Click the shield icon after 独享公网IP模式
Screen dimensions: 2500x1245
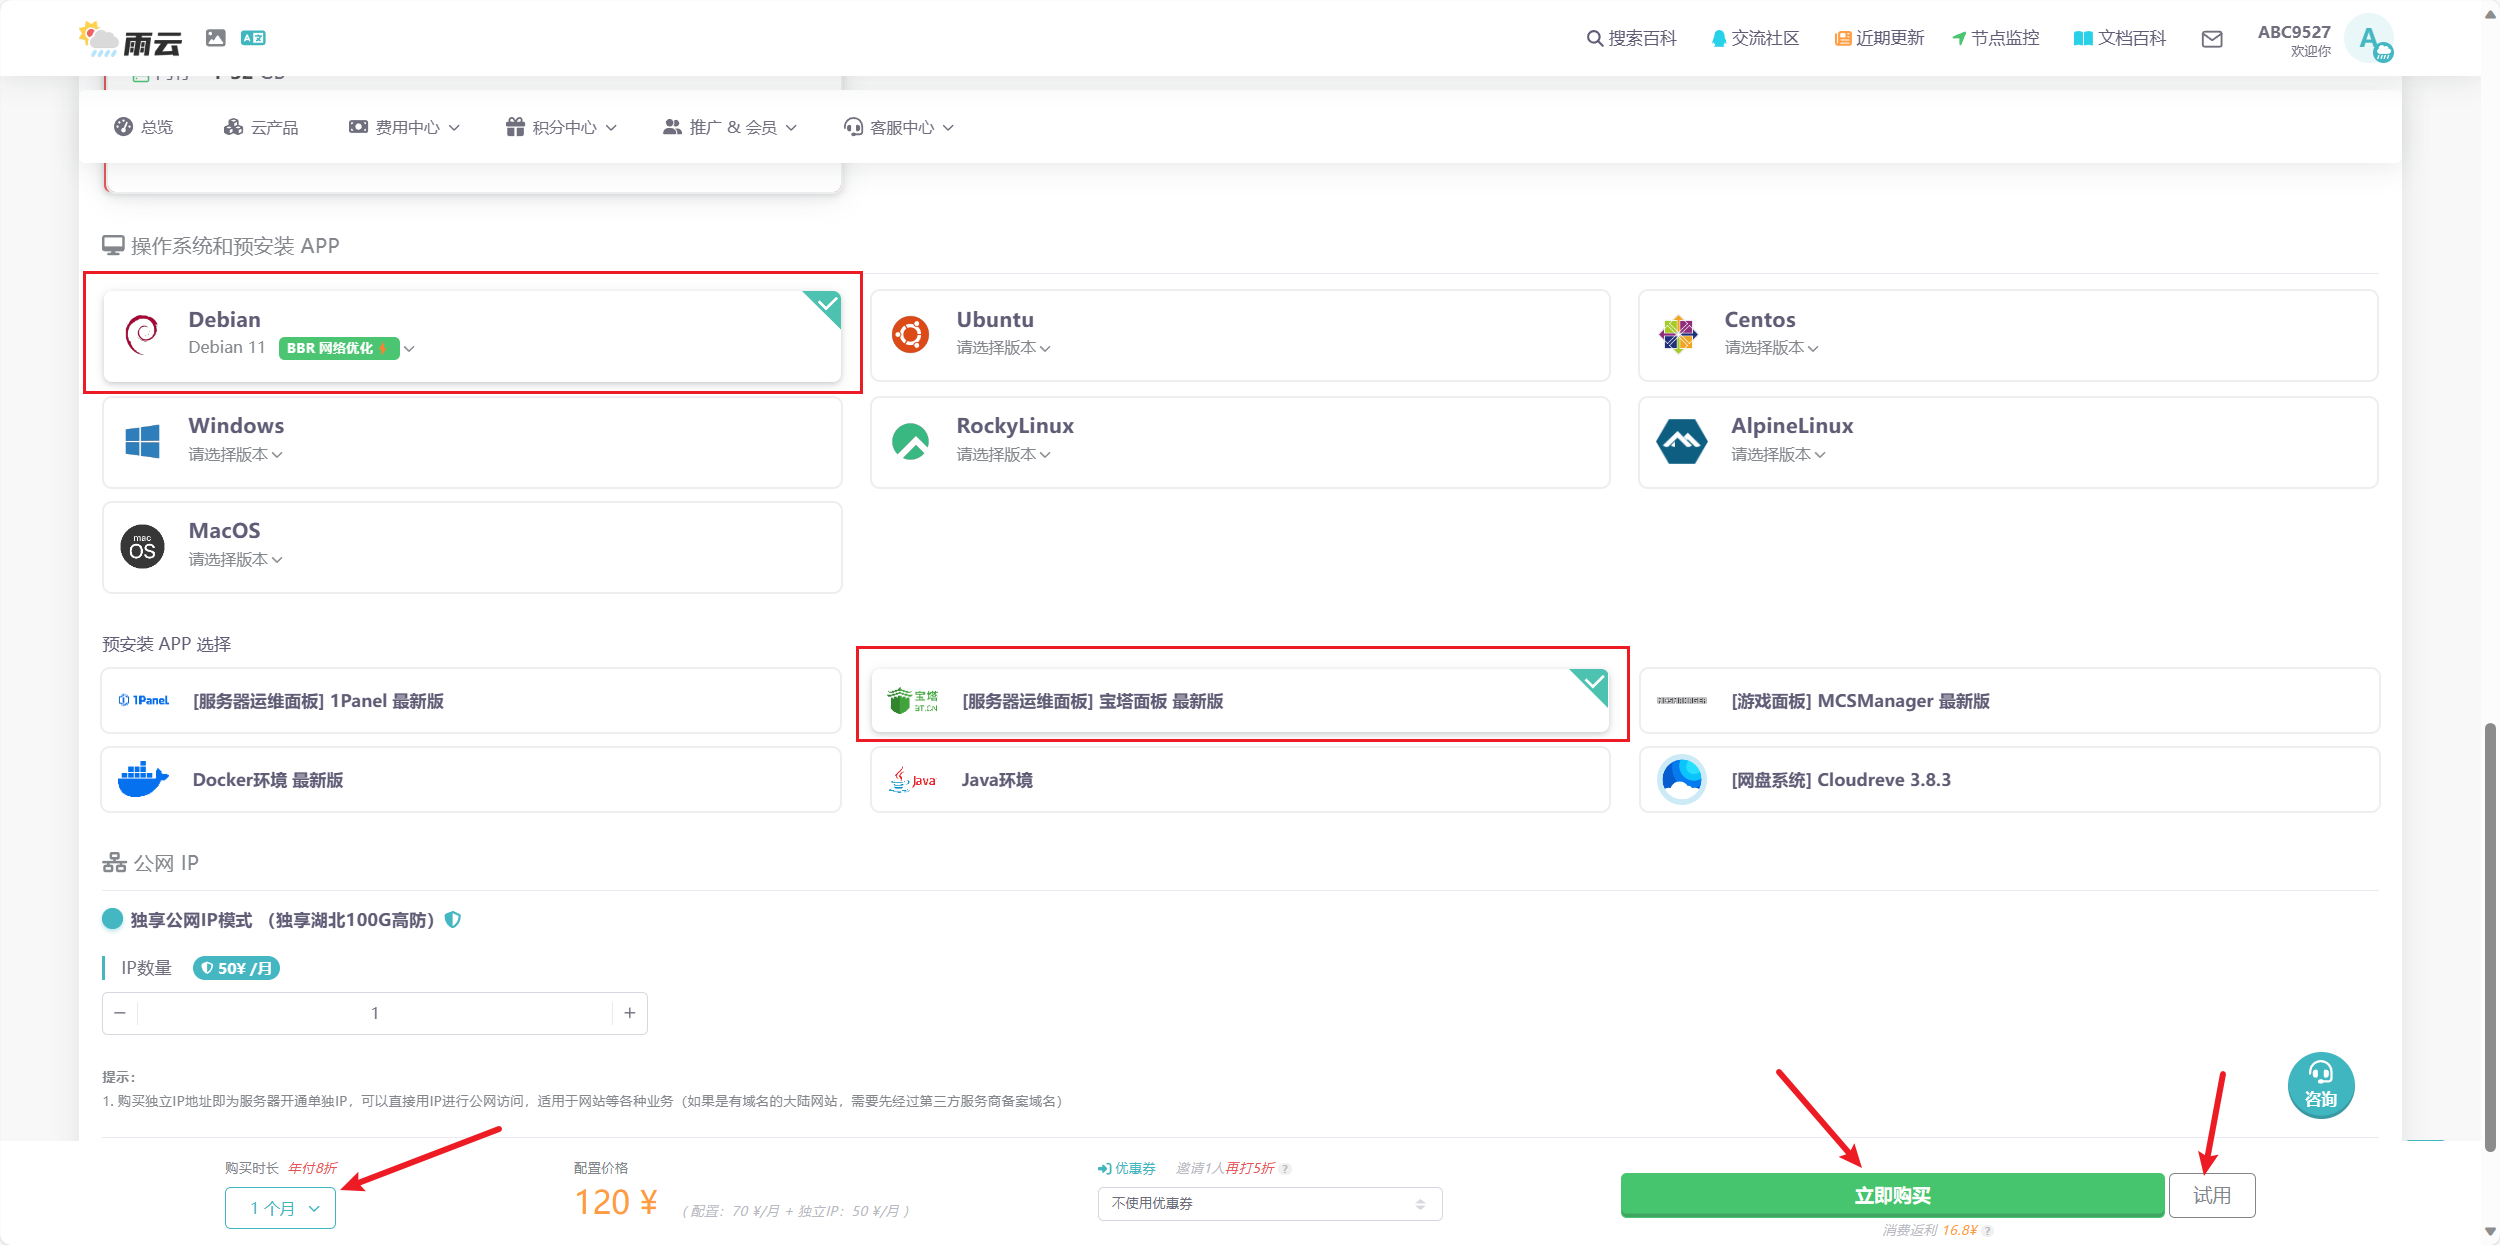click(x=453, y=920)
